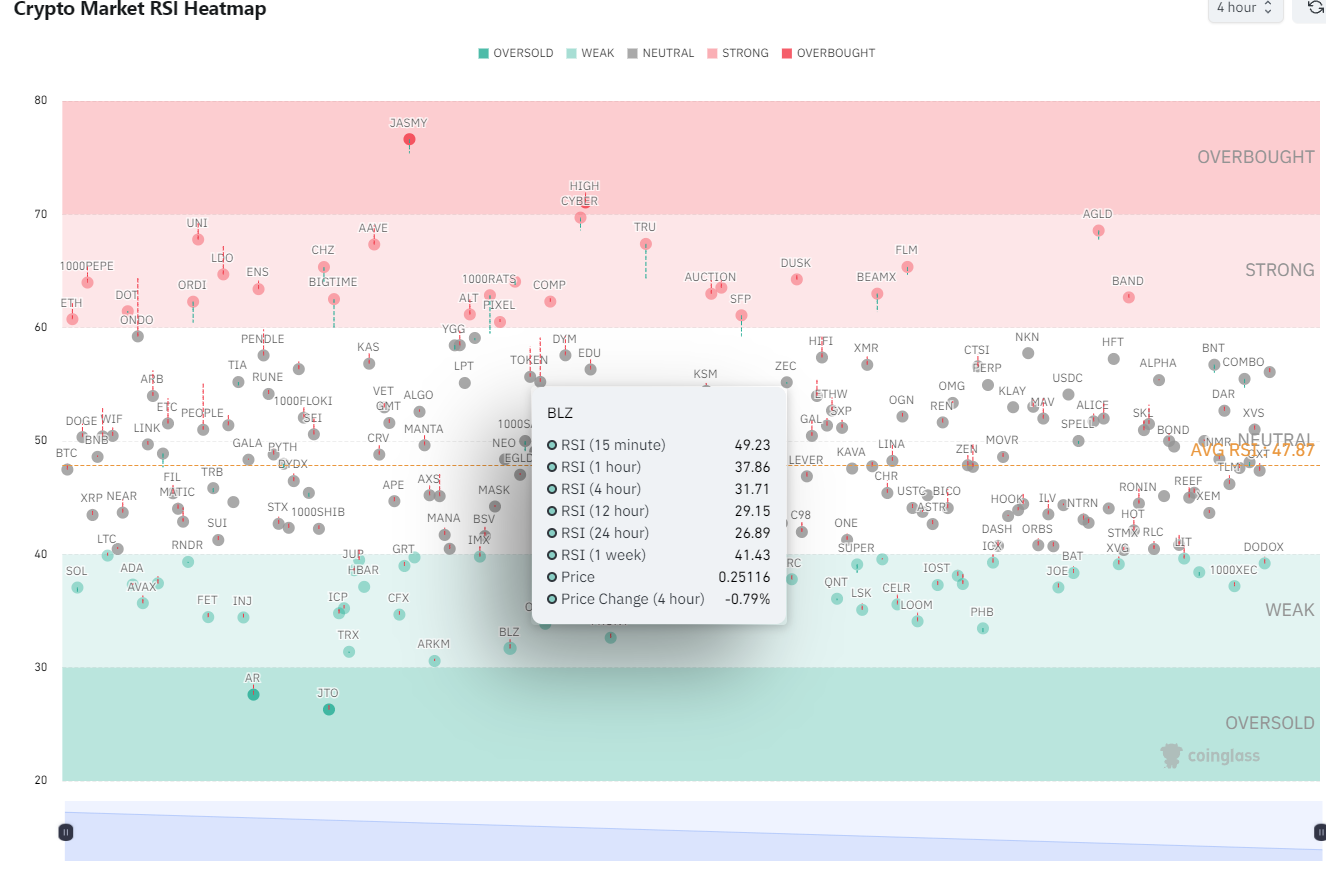
Task: Select the AGLD data point
Action: [x=1098, y=230]
